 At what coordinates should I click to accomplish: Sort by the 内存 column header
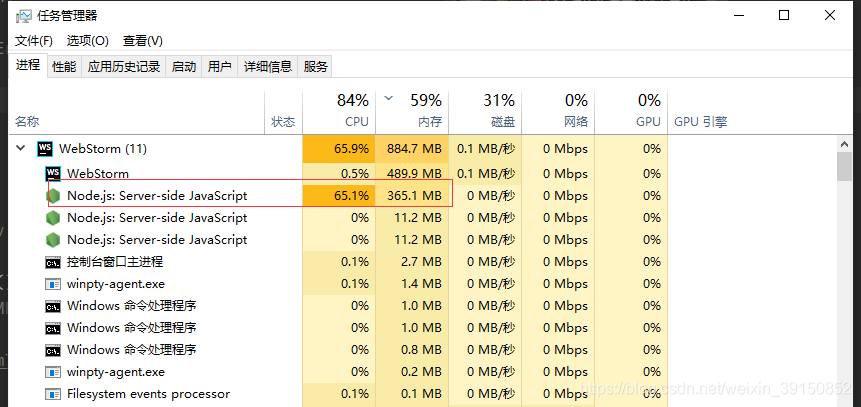[412, 111]
